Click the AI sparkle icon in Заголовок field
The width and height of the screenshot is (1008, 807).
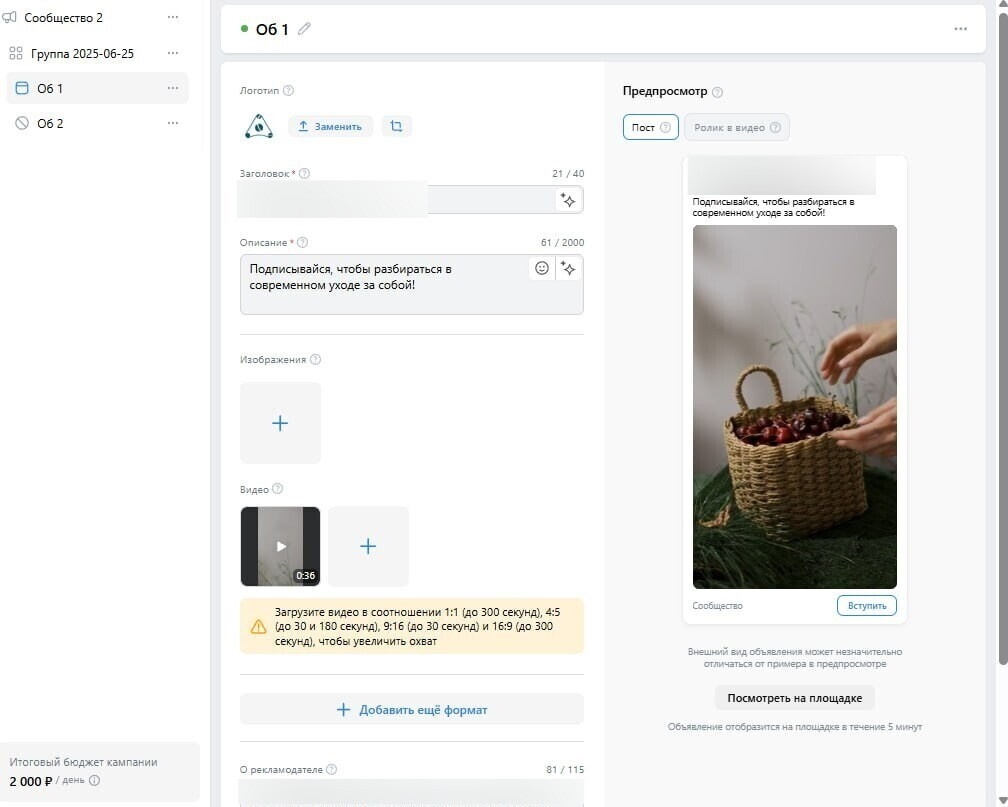[x=568, y=200]
